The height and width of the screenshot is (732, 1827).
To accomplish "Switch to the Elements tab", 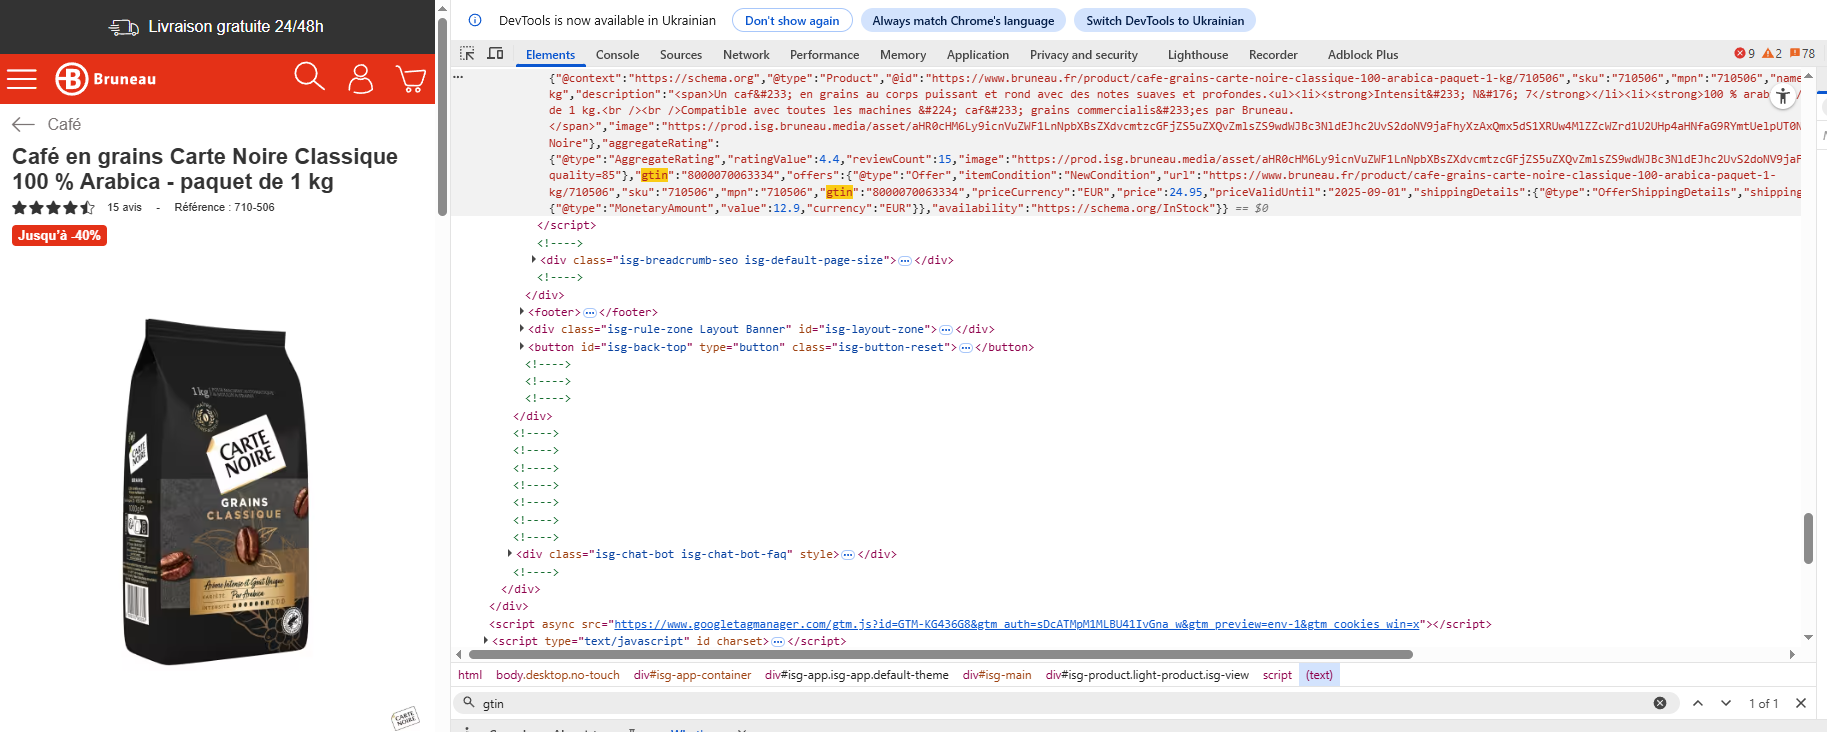I will click(x=550, y=55).
